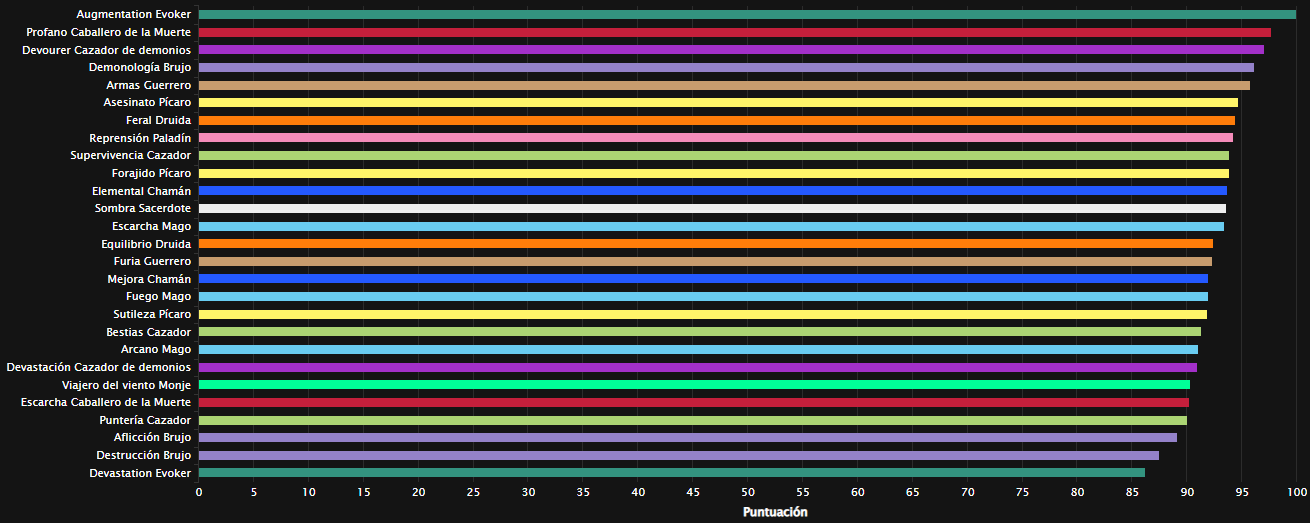1310x523 pixels.
Task: Click the white Sombra Sacerdote bar
Action: [x=711, y=209]
